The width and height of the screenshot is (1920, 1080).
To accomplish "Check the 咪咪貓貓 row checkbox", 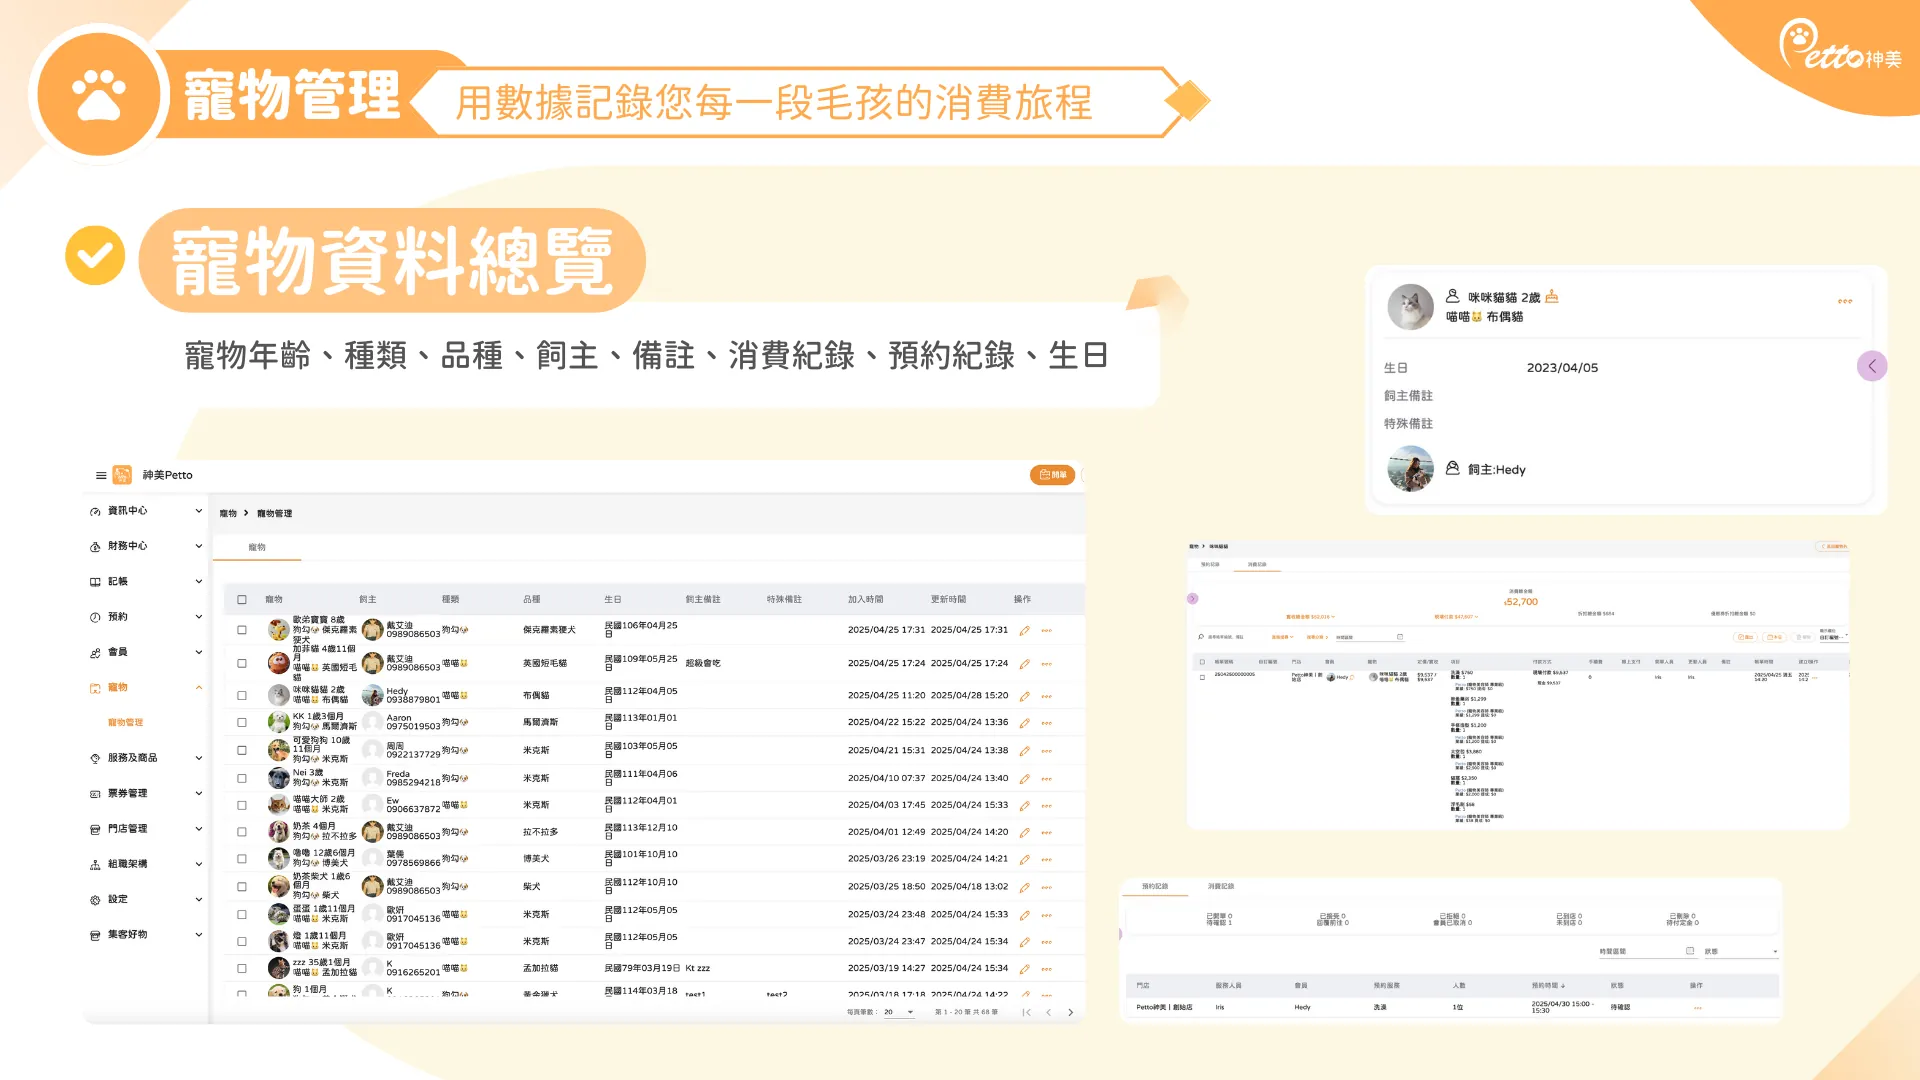I will 242,696.
